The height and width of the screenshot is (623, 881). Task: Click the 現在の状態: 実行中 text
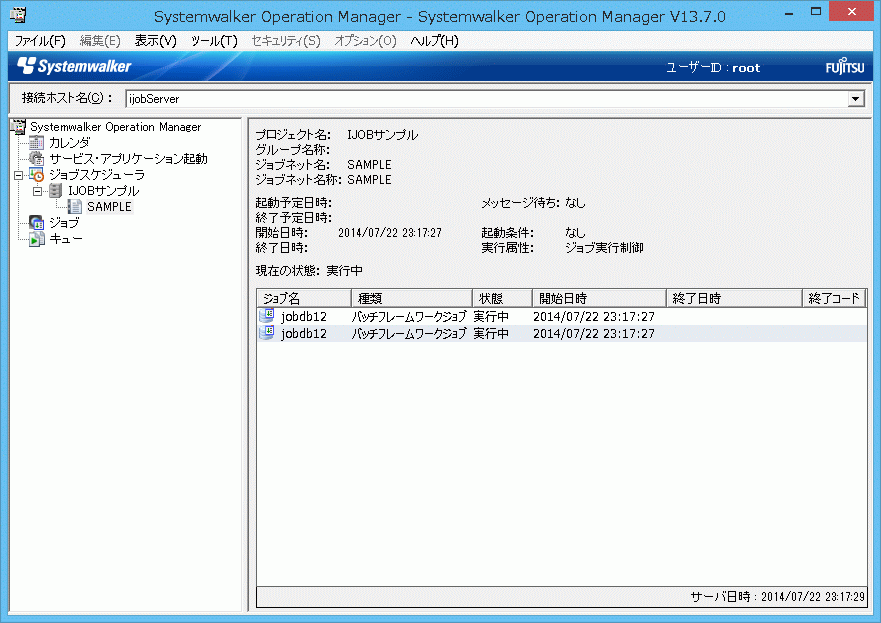[x=309, y=271]
